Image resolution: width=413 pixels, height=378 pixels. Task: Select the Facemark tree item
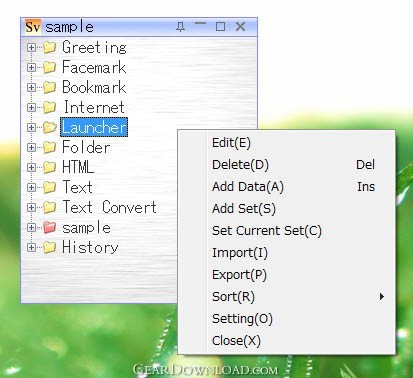(x=94, y=67)
